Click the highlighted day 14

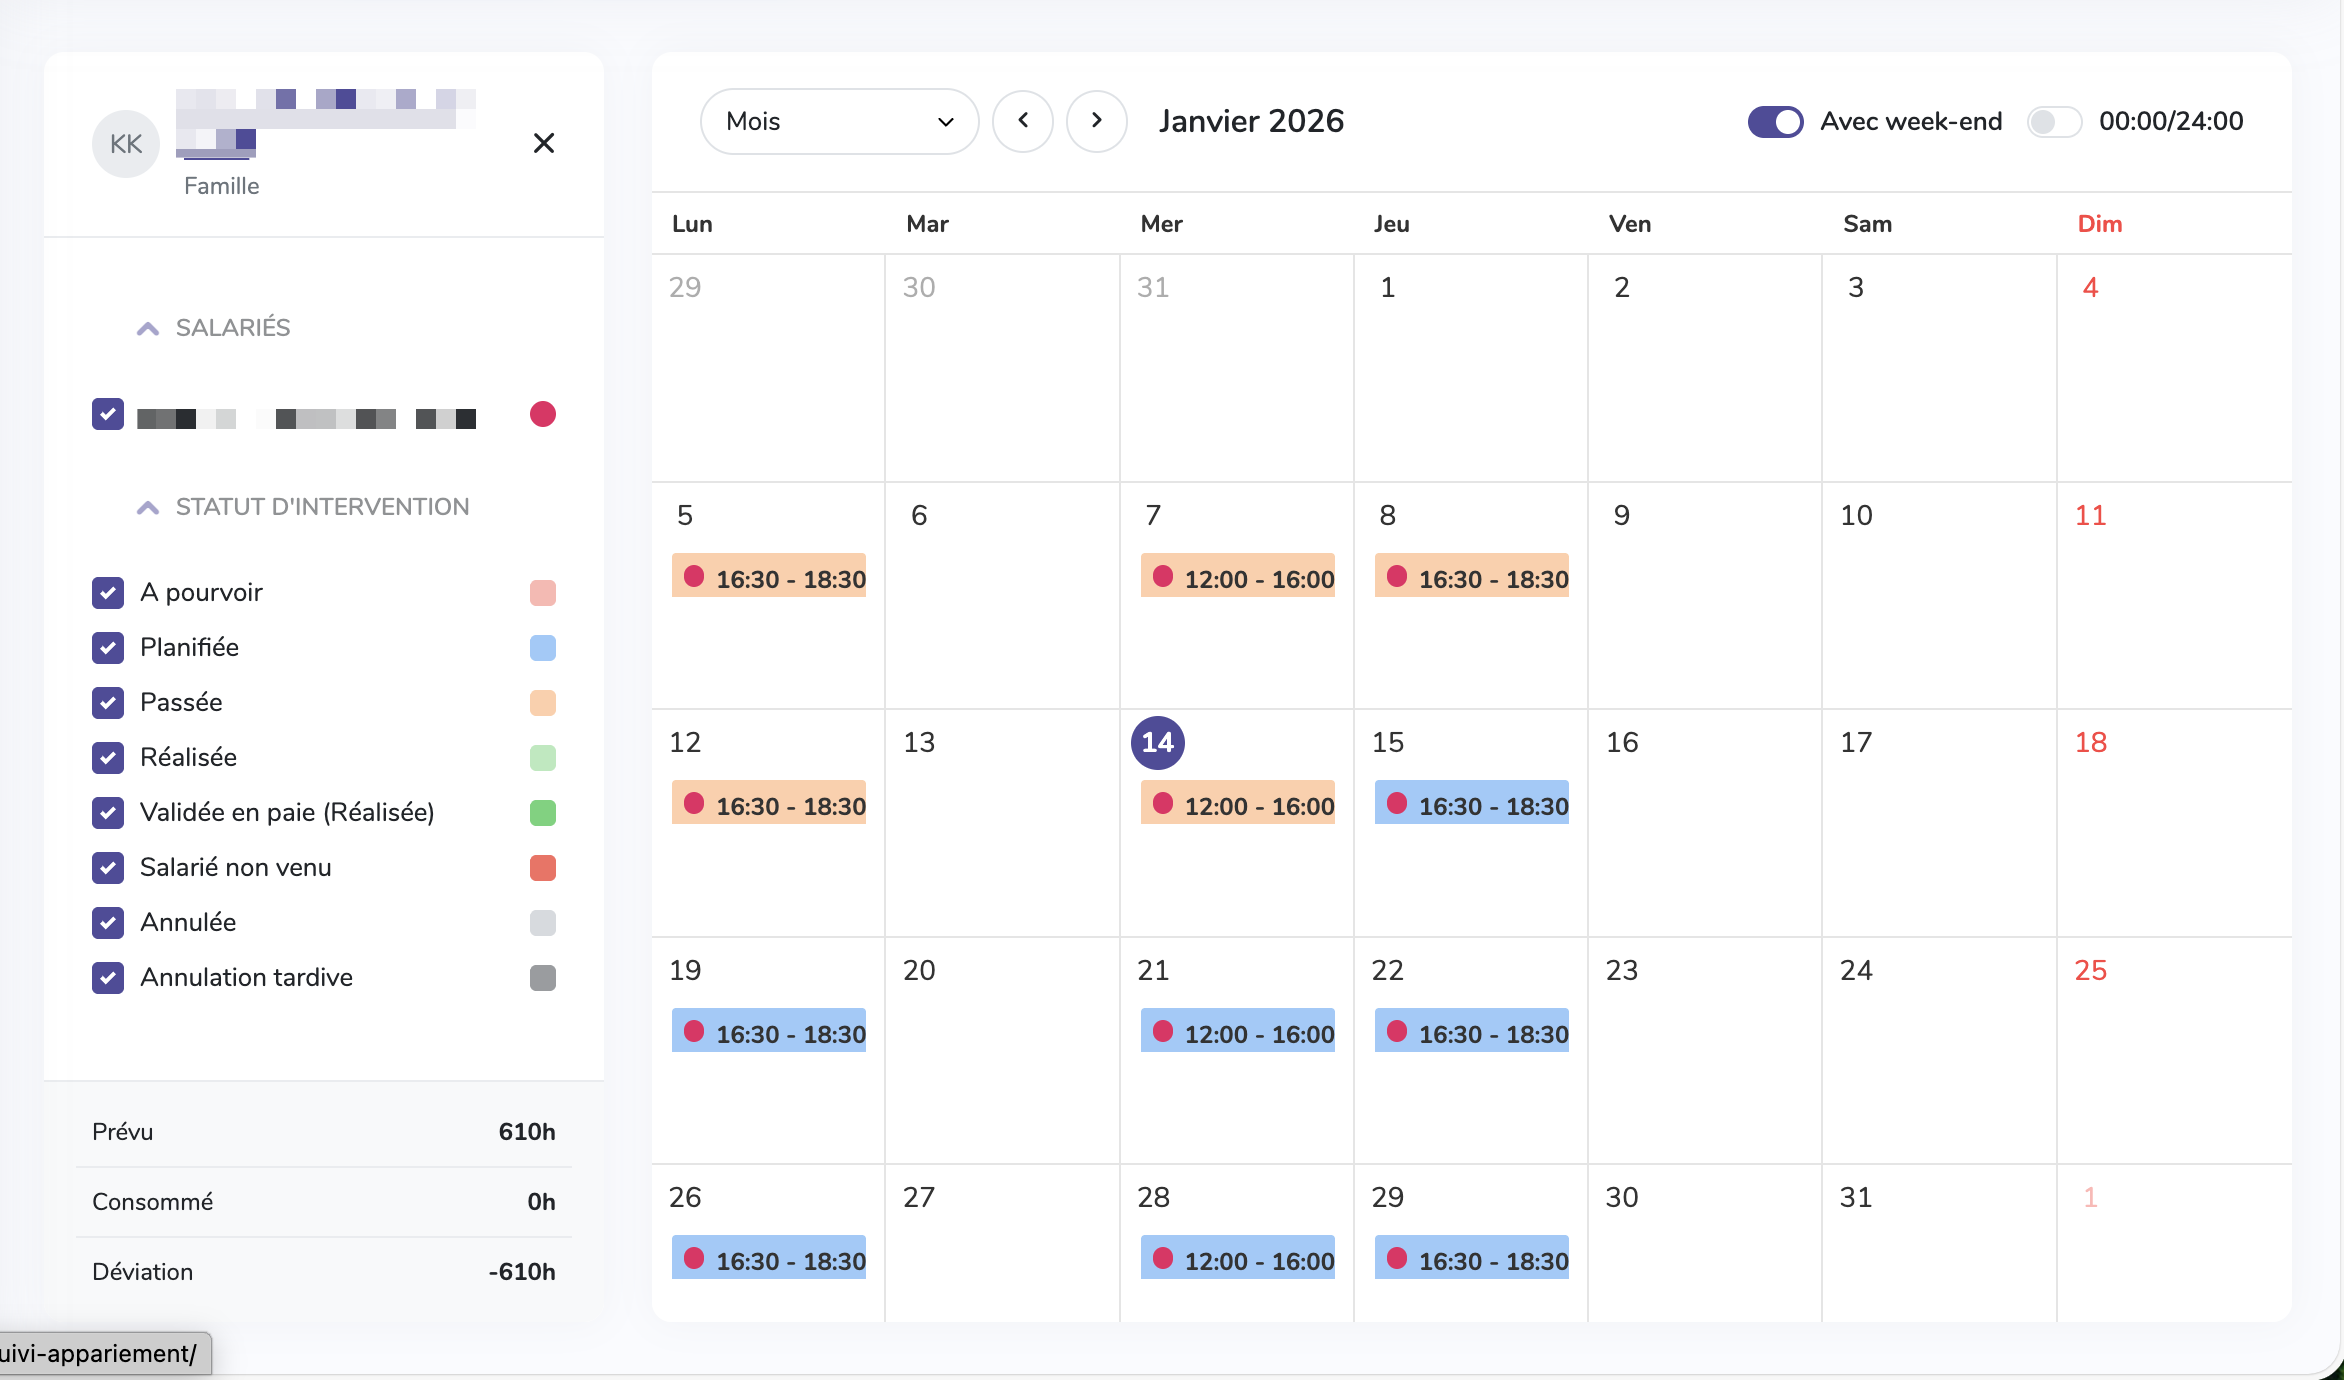tap(1157, 742)
